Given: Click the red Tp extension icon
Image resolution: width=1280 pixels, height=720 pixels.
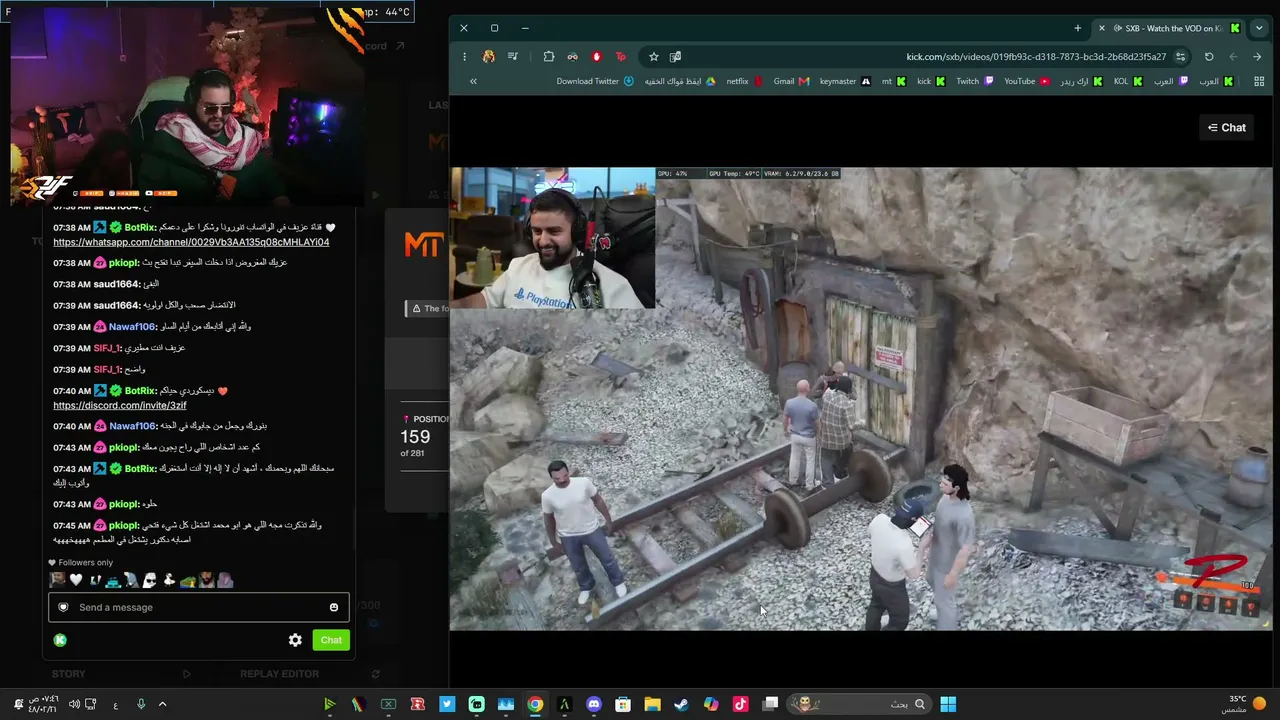Looking at the screenshot, I should click(621, 57).
